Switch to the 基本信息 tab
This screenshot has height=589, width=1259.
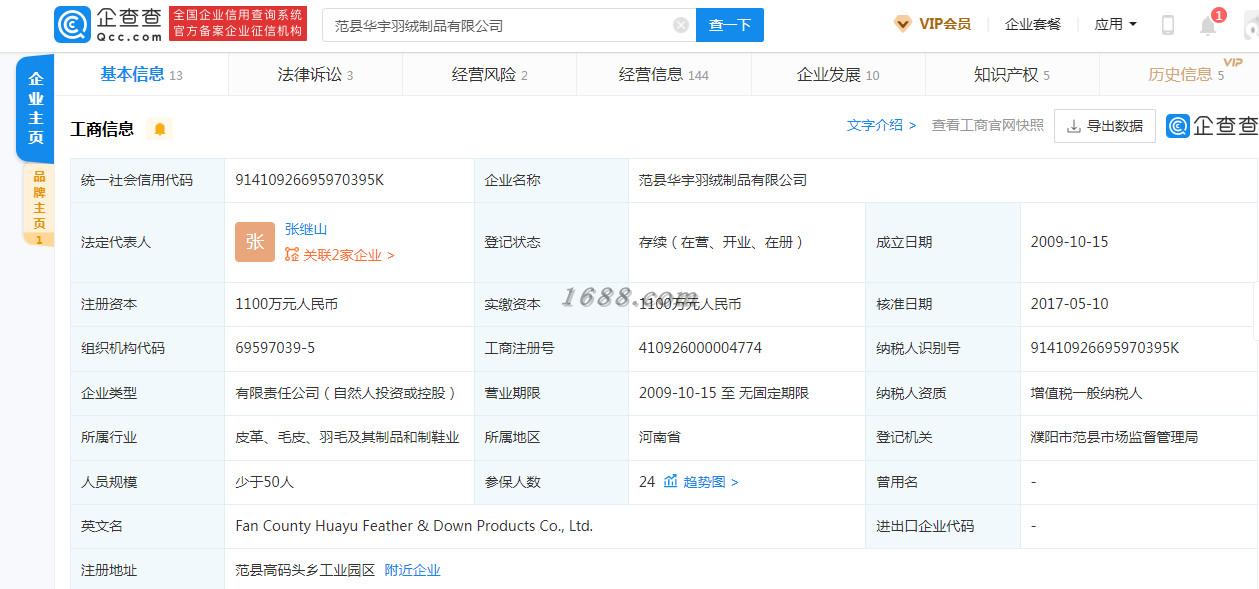click(x=141, y=74)
